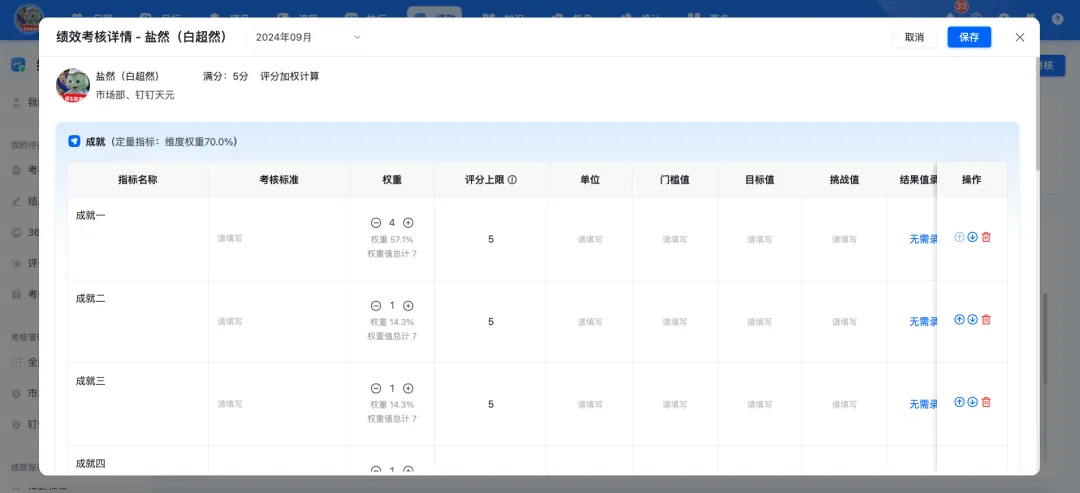Click the 评分上限 value 5 for 成就二
1080x493 pixels.
click(491, 322)
